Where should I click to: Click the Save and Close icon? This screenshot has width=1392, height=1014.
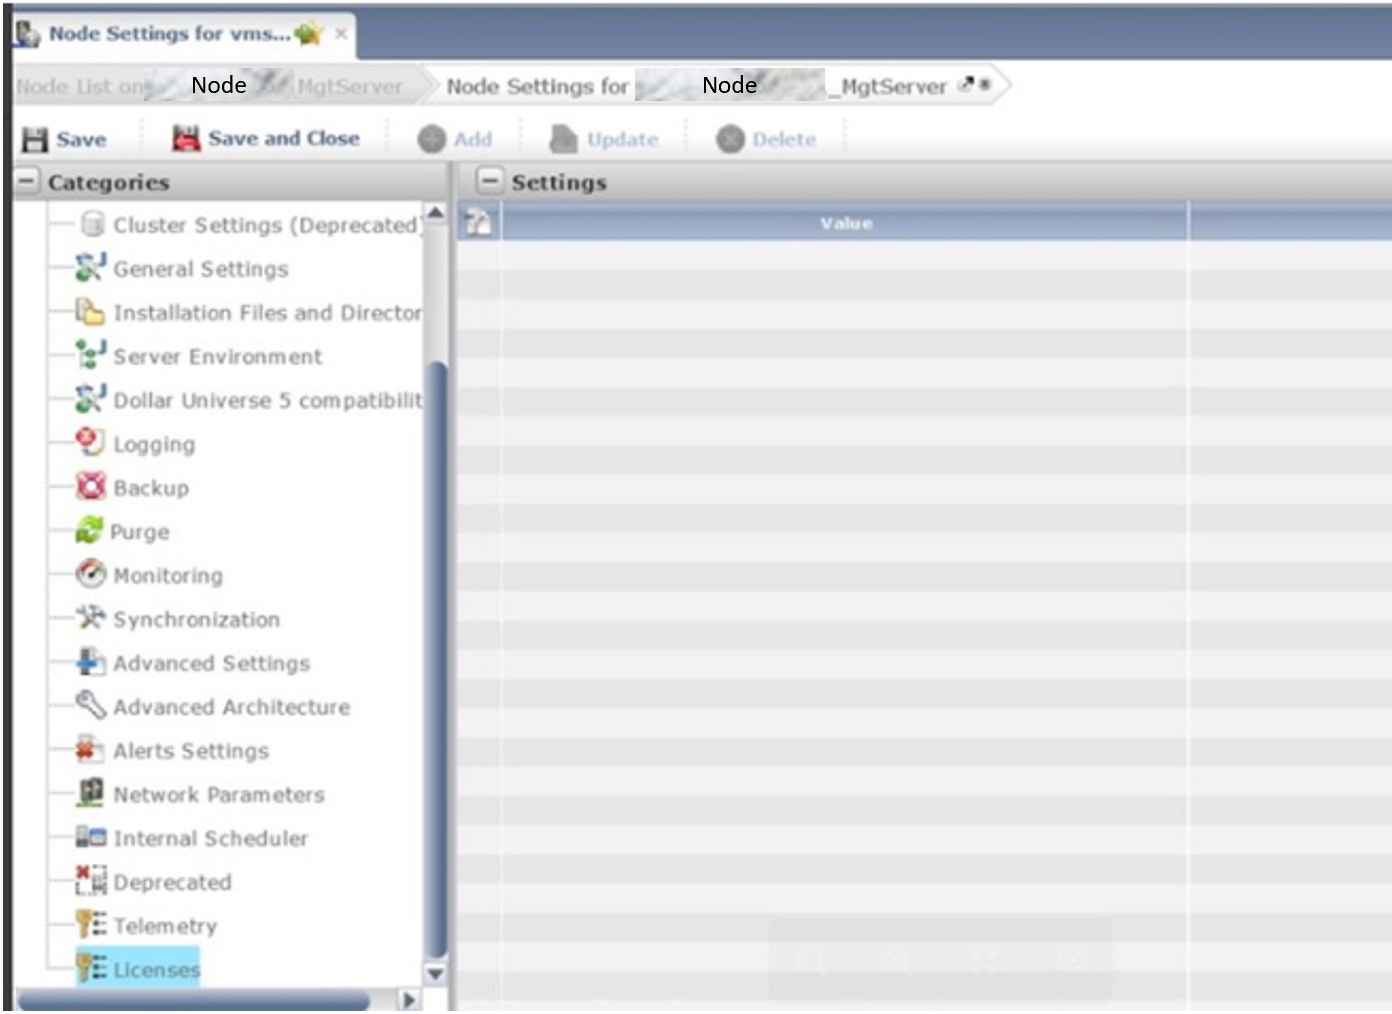(x=186, y=138)
